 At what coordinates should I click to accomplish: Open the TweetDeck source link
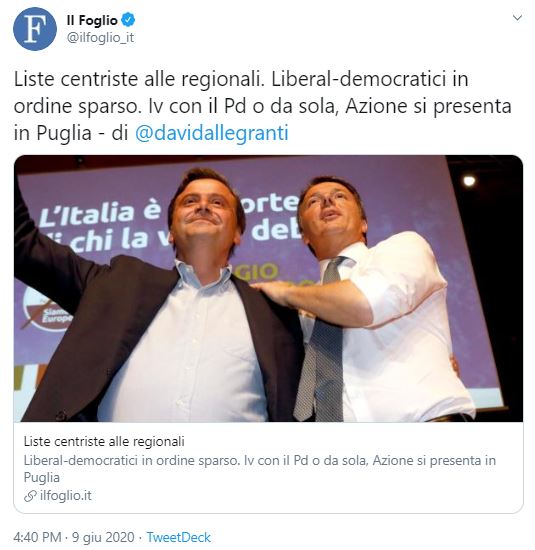(x=179, y=537)
